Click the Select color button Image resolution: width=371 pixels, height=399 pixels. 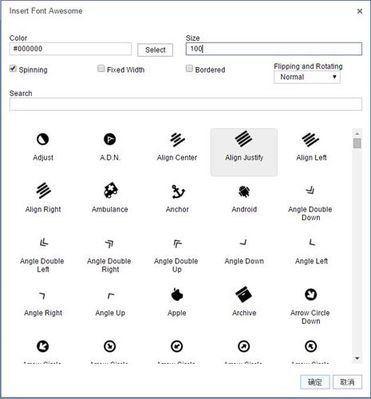[155, 50]
